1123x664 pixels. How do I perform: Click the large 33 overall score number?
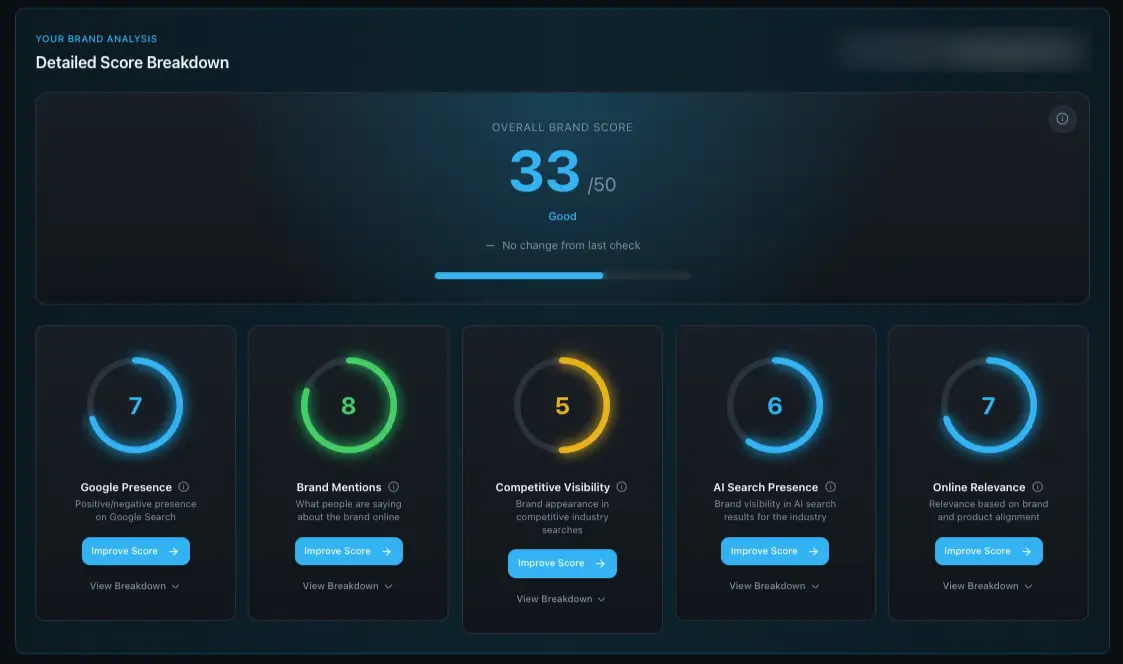pos(544,171)
